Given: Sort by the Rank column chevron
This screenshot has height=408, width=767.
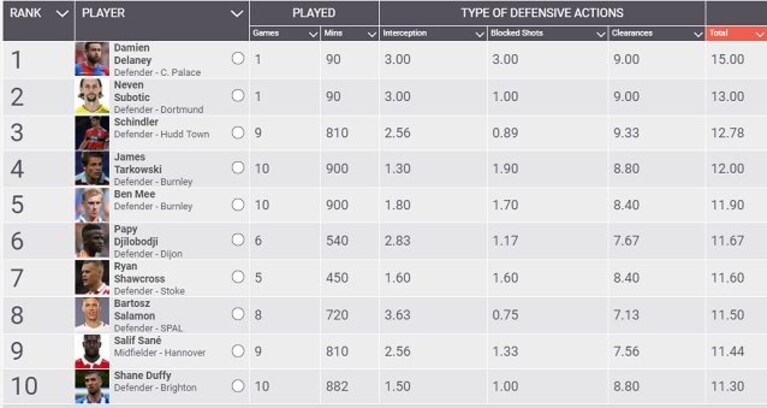Looking at the screenshot, I should [x=62, y=13].
